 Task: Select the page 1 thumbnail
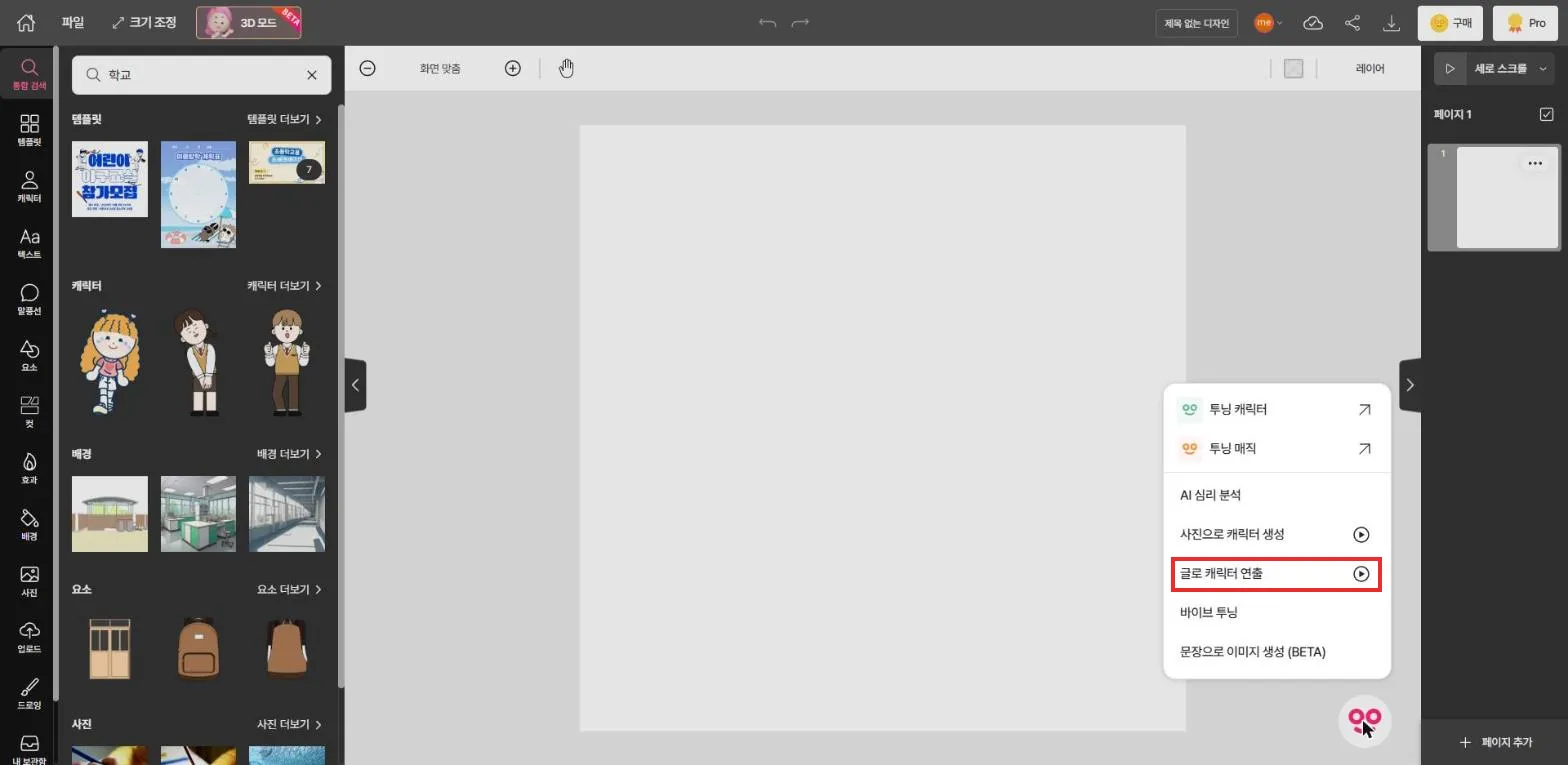1506,197
